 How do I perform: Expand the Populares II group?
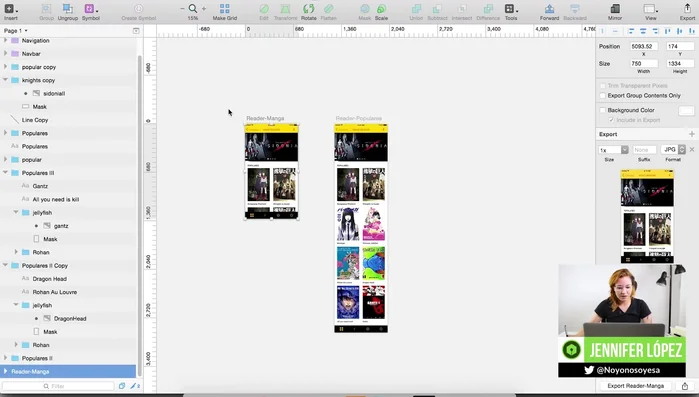(5, 358)
